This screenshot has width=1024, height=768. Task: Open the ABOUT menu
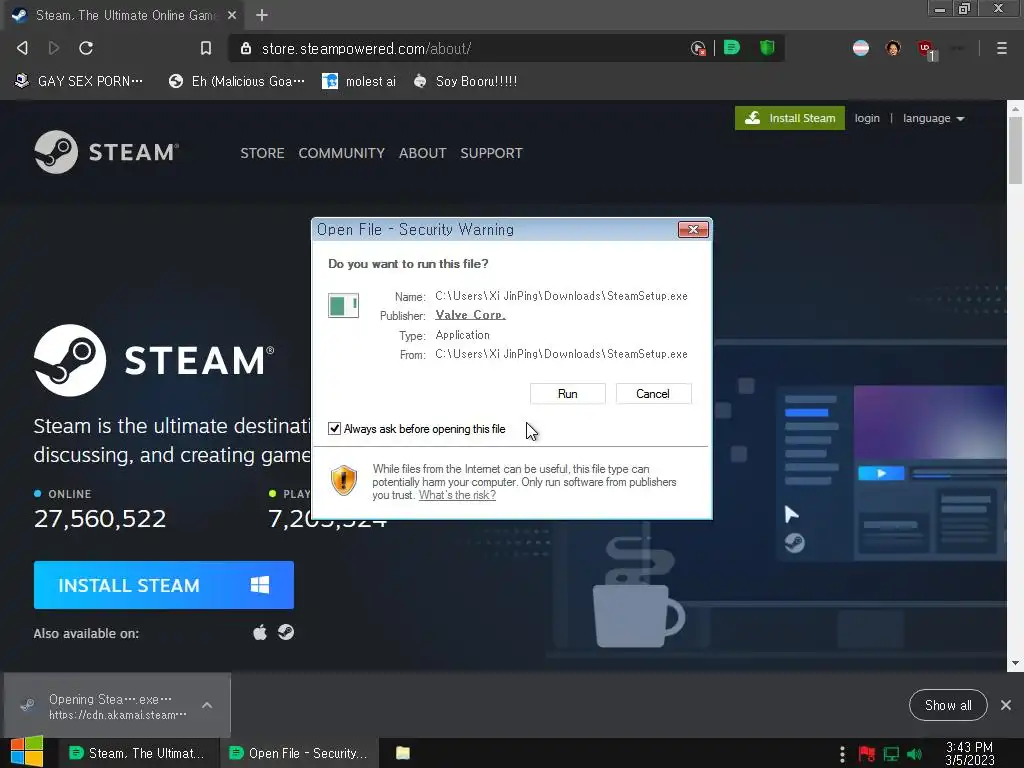[423, 153]
